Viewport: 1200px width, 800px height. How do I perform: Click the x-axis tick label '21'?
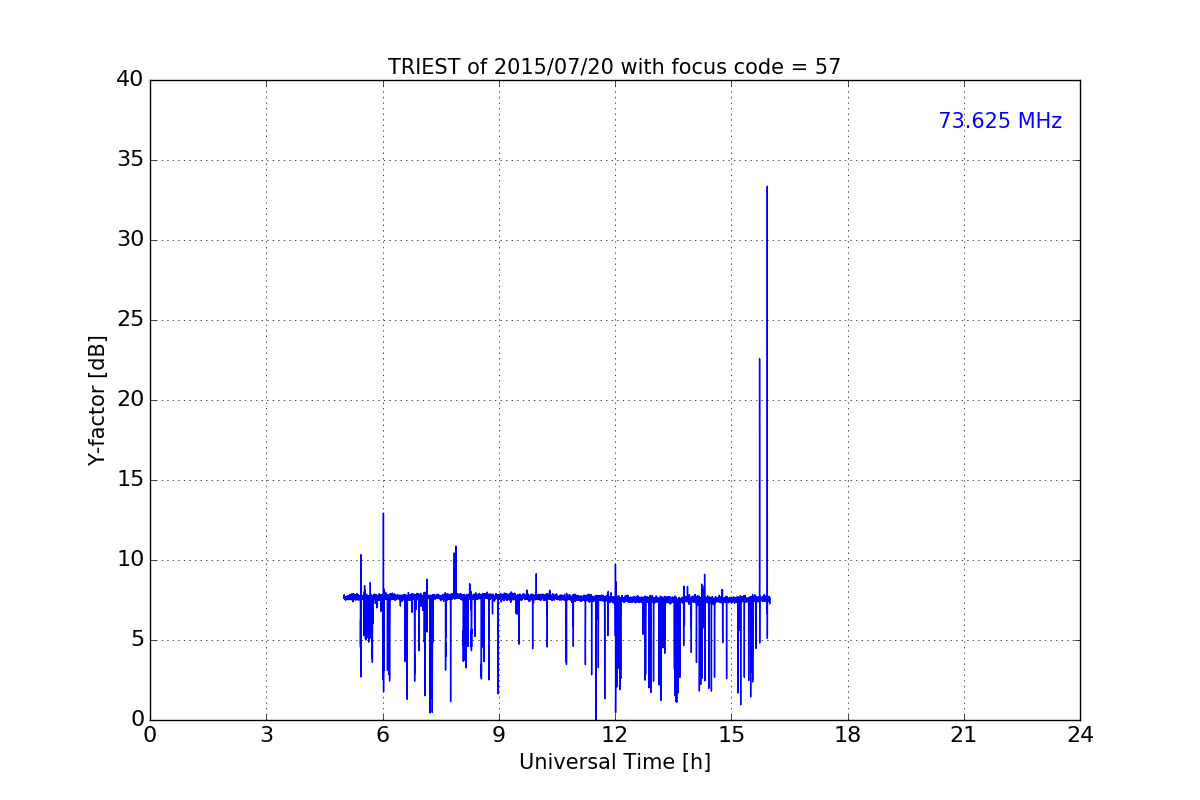coord(964,735)
